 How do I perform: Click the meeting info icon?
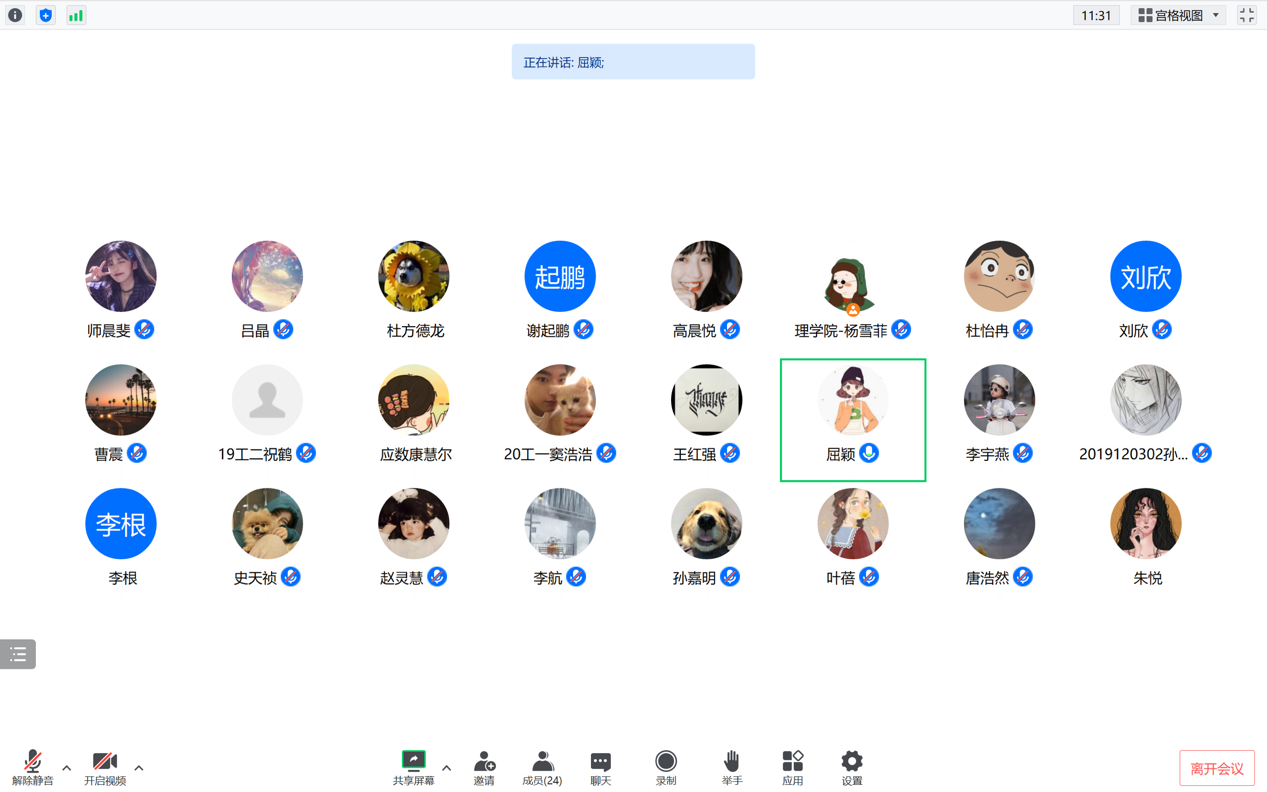15,15
